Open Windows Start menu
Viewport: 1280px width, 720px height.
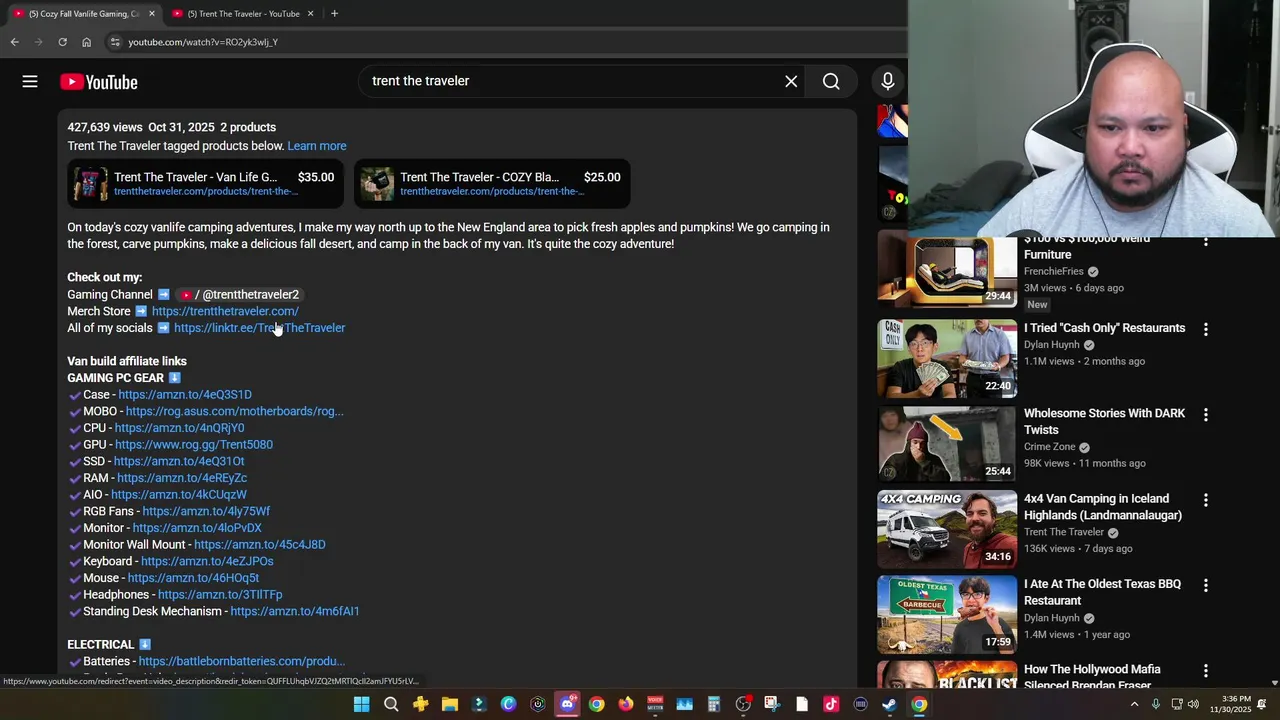(362, 704)
